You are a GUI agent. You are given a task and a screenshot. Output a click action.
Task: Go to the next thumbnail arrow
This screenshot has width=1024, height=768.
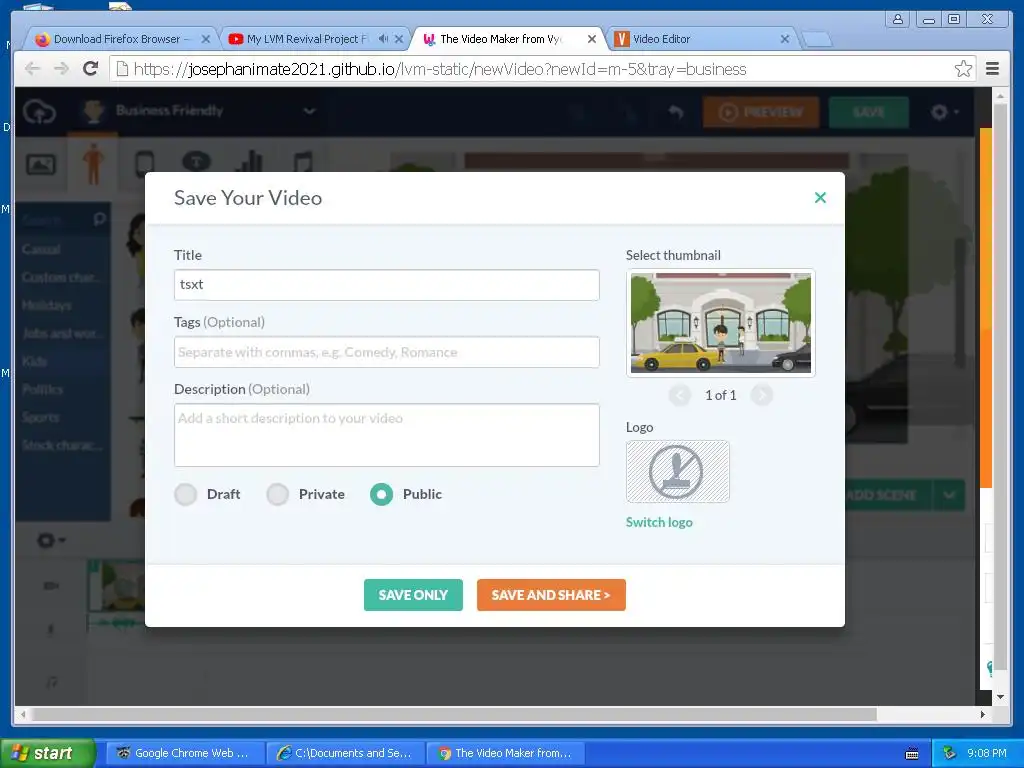click(x=761, y=395)
